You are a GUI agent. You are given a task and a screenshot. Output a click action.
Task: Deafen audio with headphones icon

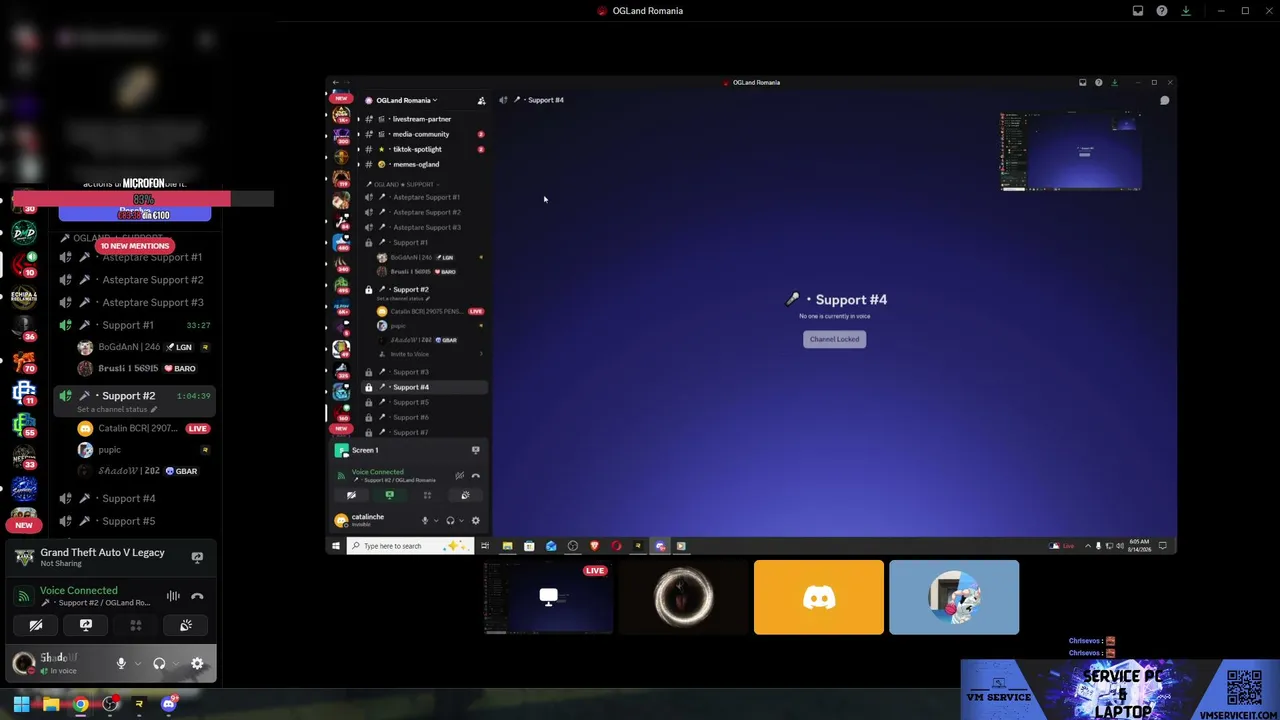pos(159,663)
